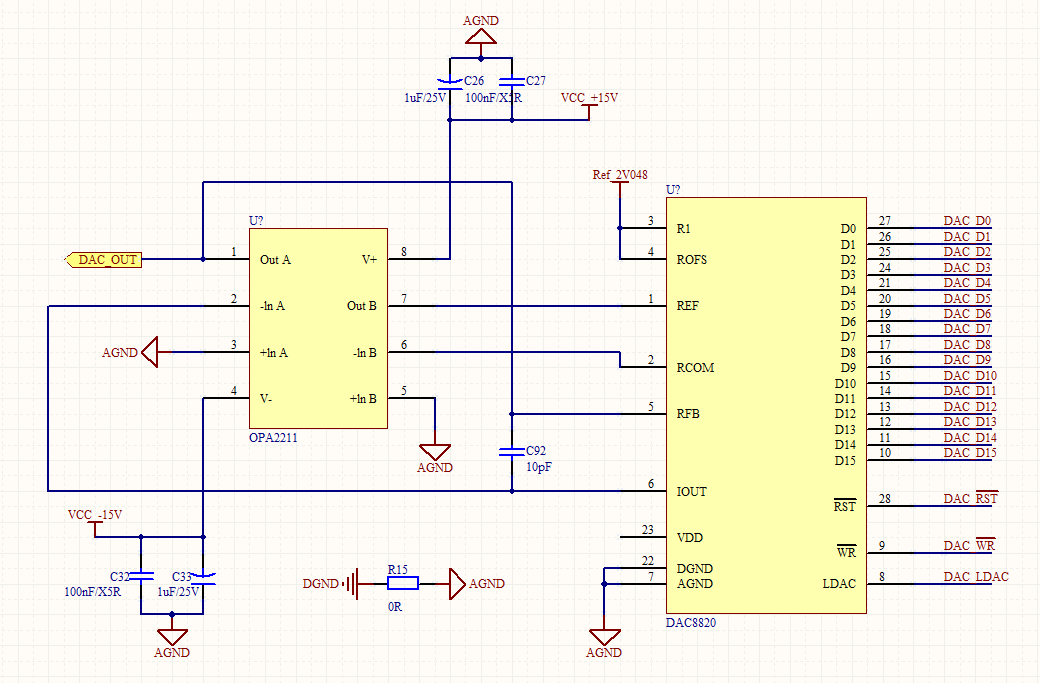Click the ROFS pin label on DAC8820
1040x683 pixels.
692,260
